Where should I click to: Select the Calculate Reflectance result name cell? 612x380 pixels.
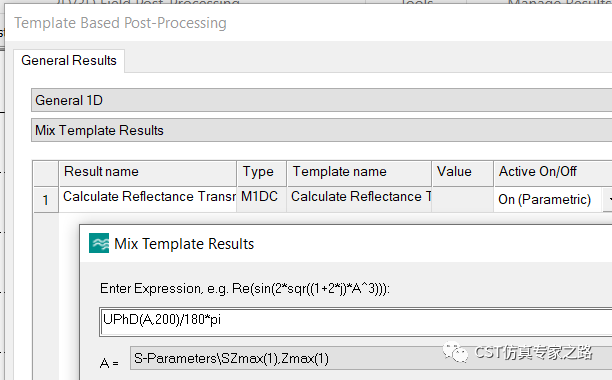click(x=148, y=199)
